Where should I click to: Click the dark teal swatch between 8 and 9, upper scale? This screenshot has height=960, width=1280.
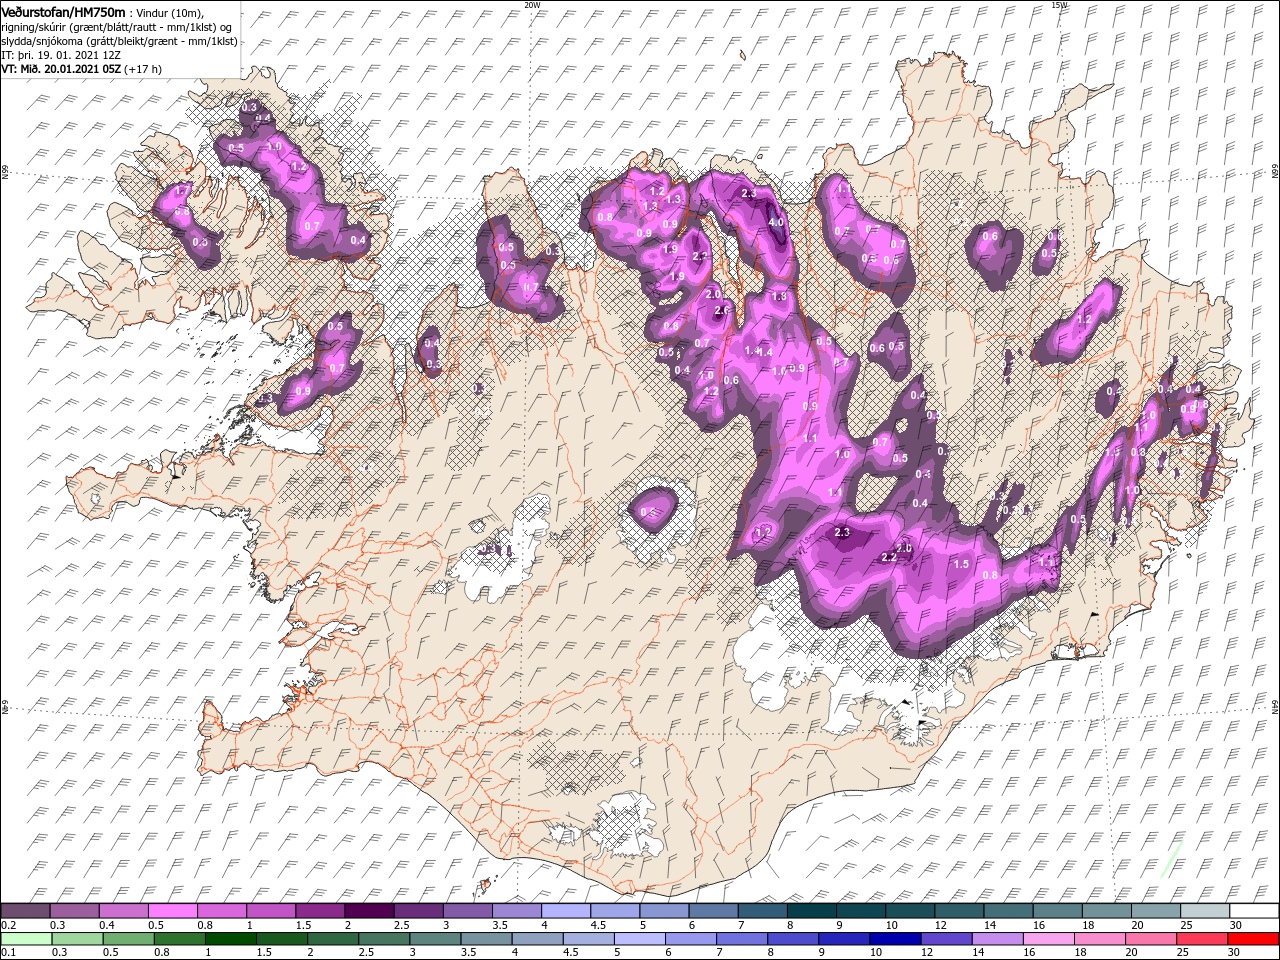tap(812, 911)
